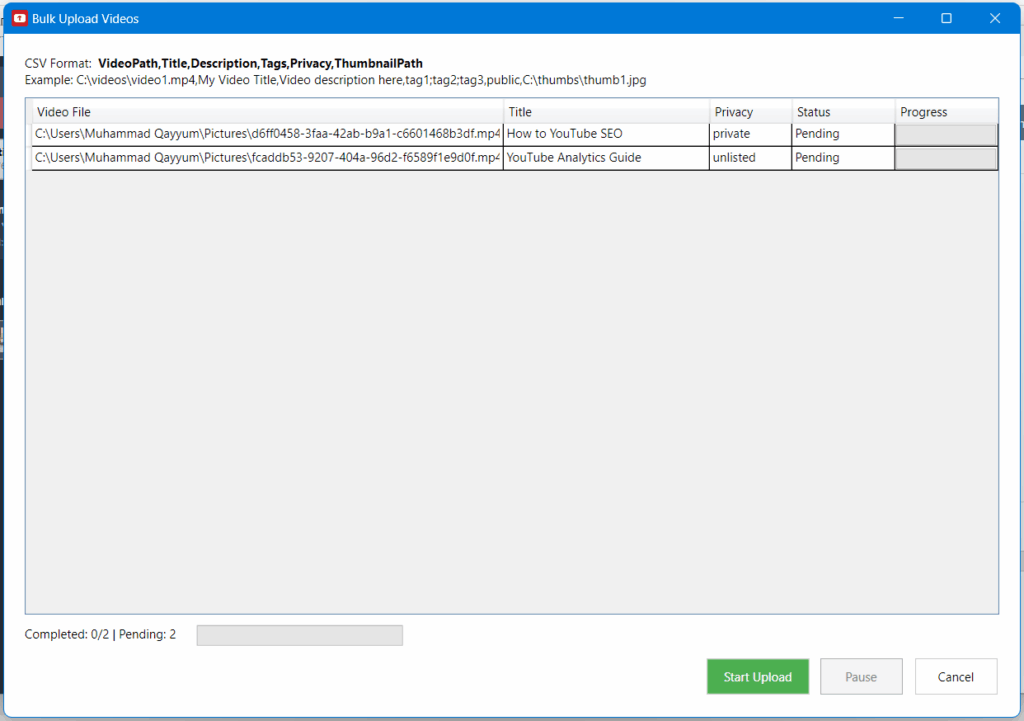Click the Progress column header

[946, 112]
